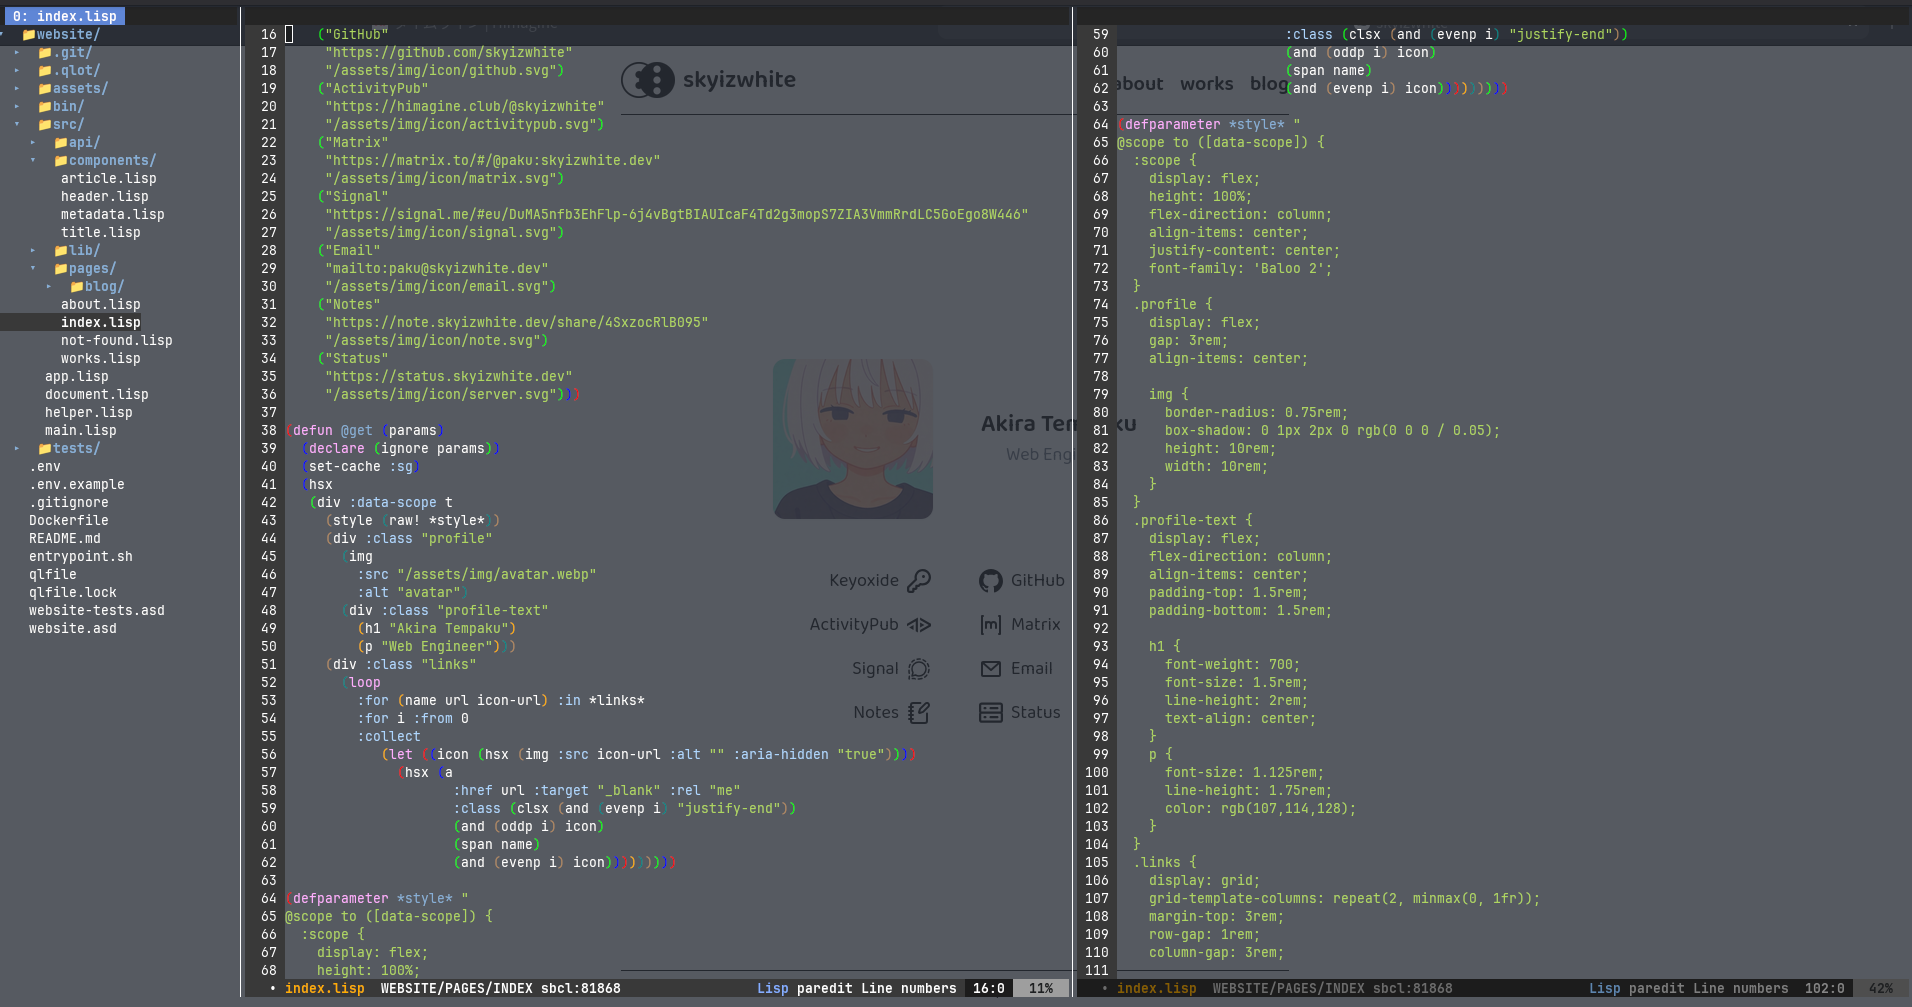The image size is (1912, 1007).
Task: Click the Notes pencil icon
Action: click(919, 713)
